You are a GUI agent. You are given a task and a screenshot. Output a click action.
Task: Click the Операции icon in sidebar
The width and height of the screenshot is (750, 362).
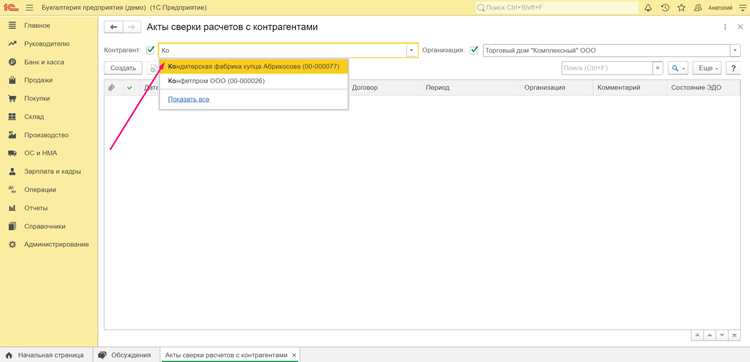tap(13, 189)
